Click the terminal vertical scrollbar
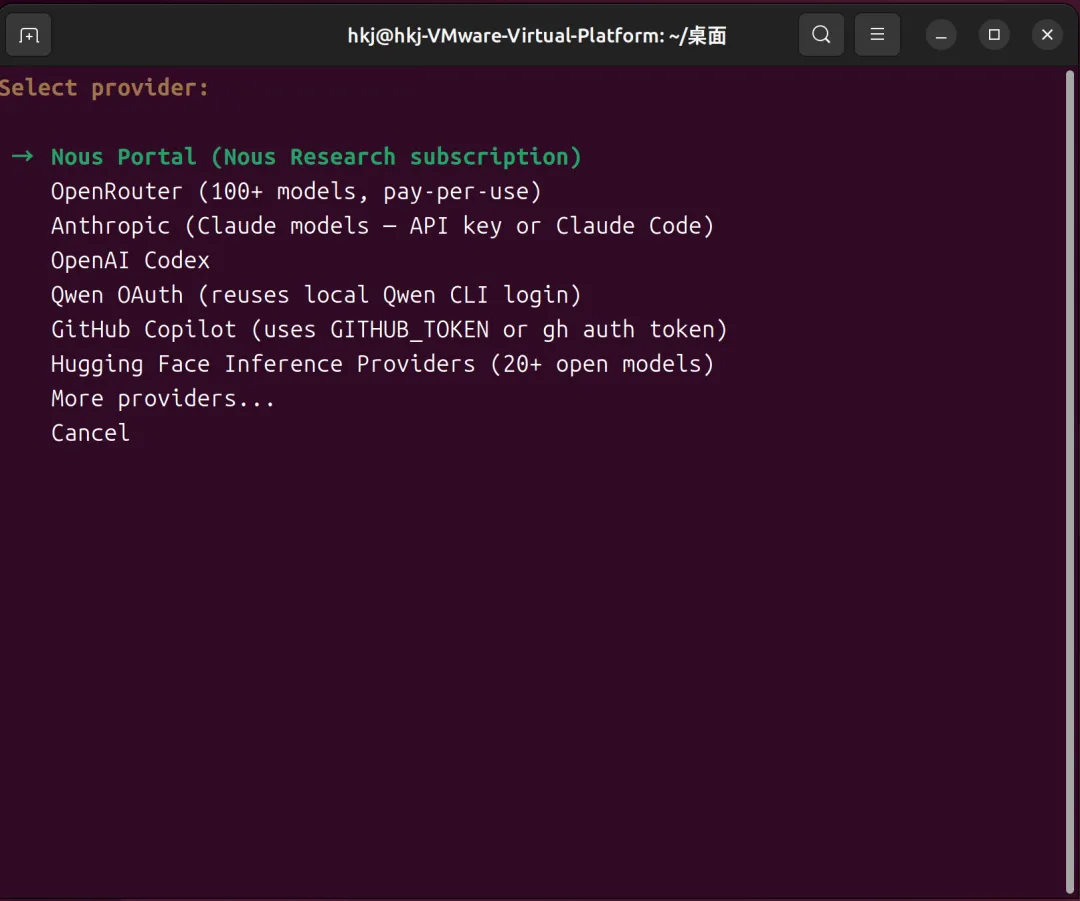 click(x=1070, y=480)
